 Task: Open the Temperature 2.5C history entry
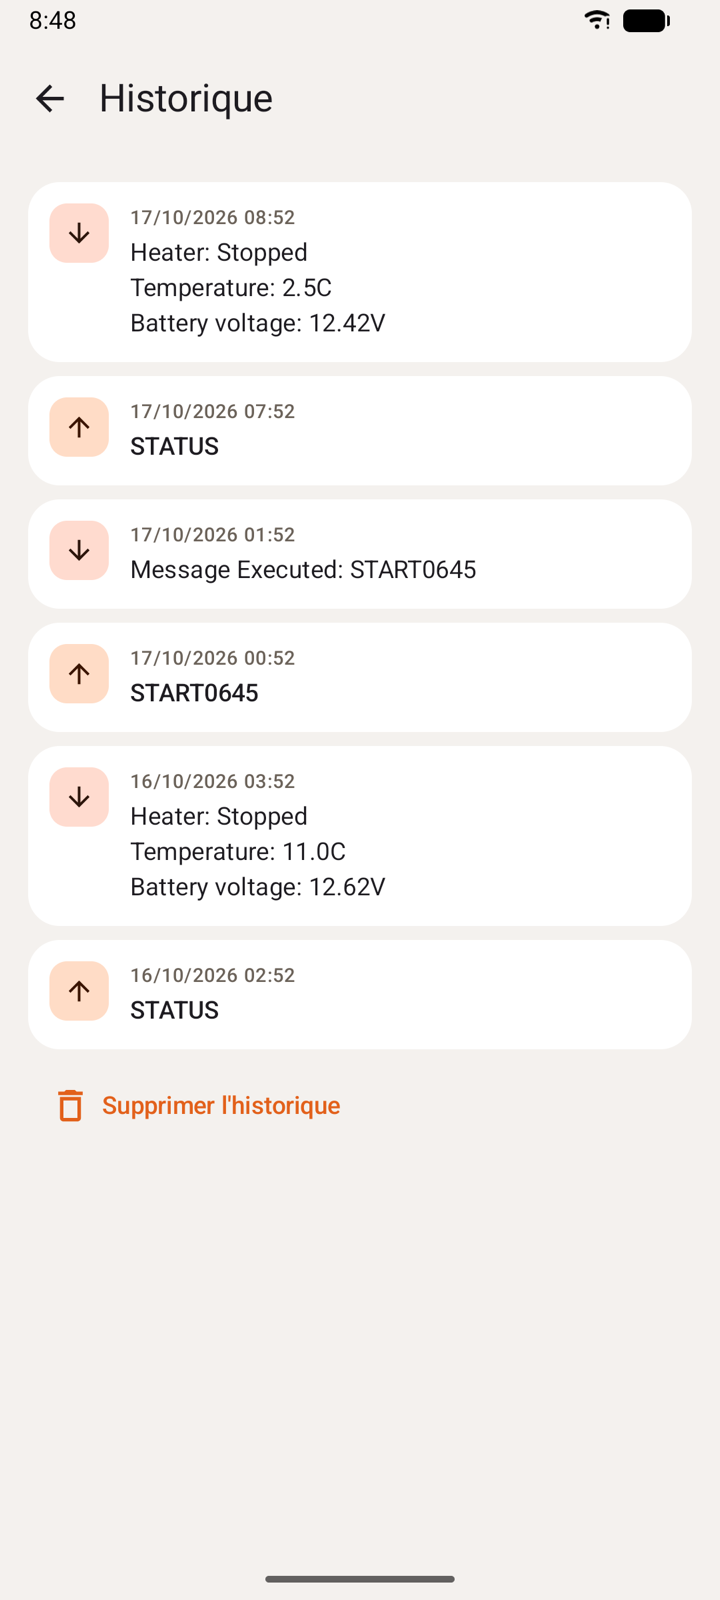tap(360, 272)
